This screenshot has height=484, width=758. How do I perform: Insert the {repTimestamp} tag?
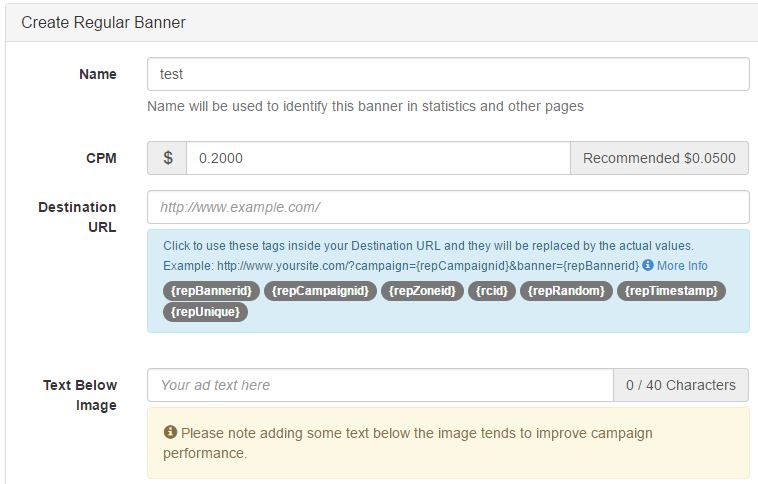pyautogui.click(x=671, y=291)
